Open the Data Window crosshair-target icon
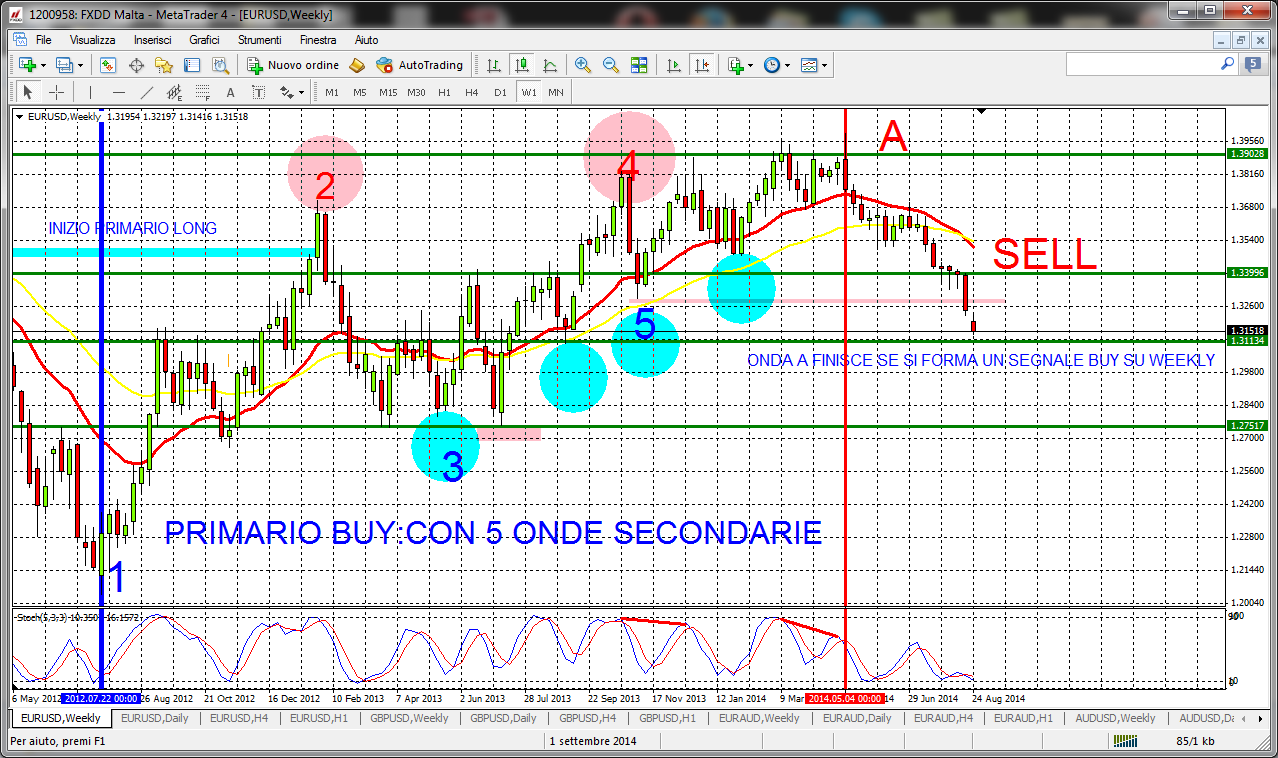This screenshot has height=758, width=1278. point(136,65)
